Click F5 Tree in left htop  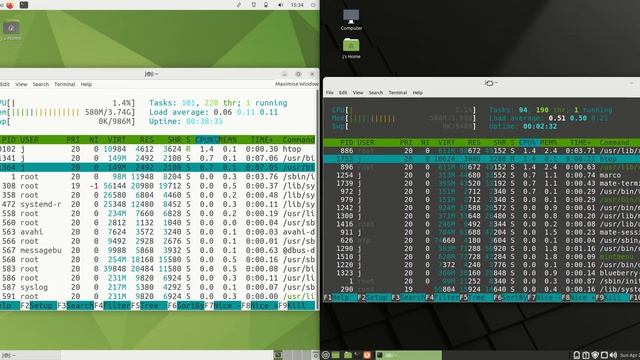[149, 305]
